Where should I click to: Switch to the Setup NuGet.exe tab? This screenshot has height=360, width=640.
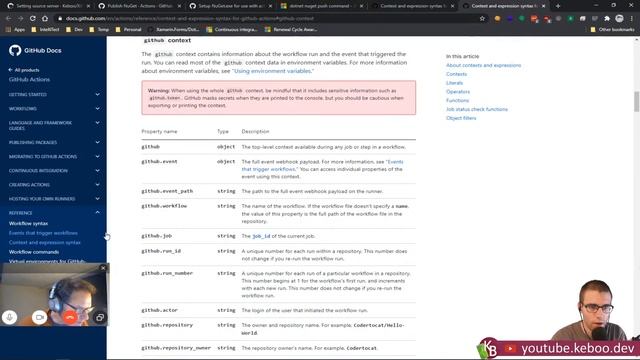[x=231, y=6]
